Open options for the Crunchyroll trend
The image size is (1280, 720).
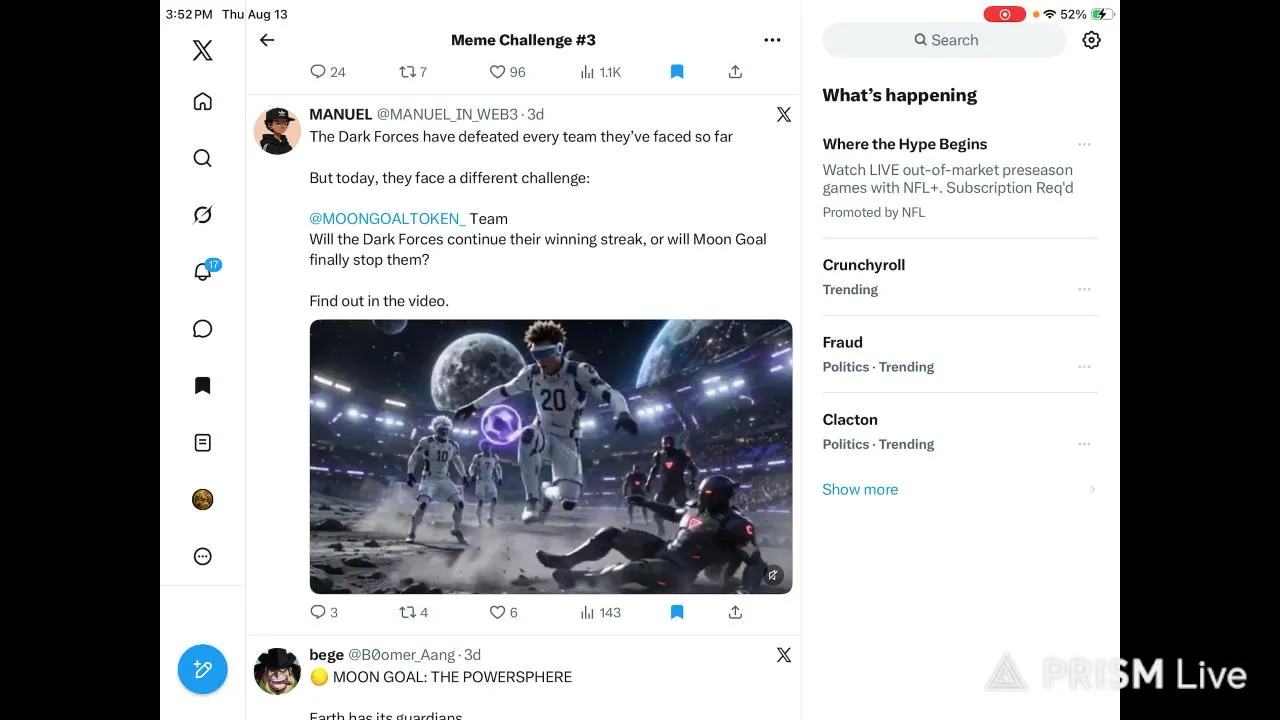tap(1084, 289)
